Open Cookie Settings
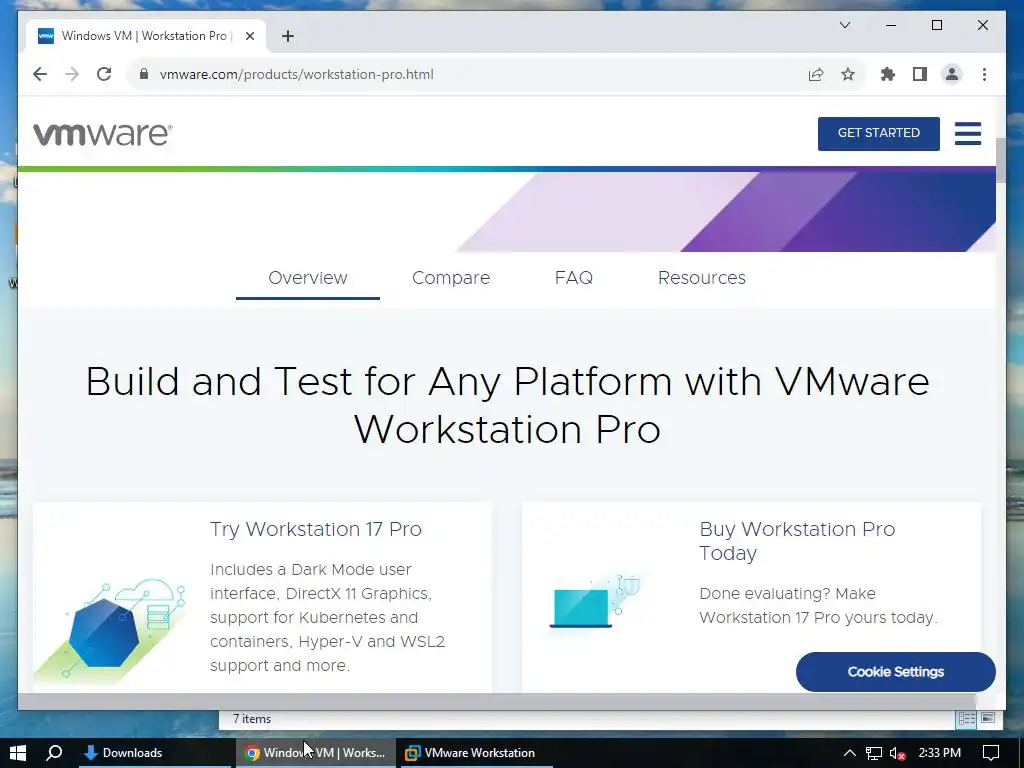 point(895,672)
